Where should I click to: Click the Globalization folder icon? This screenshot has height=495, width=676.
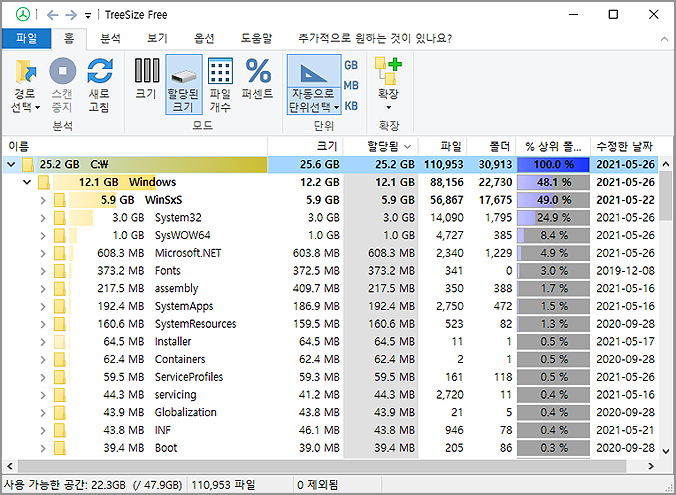59,412
